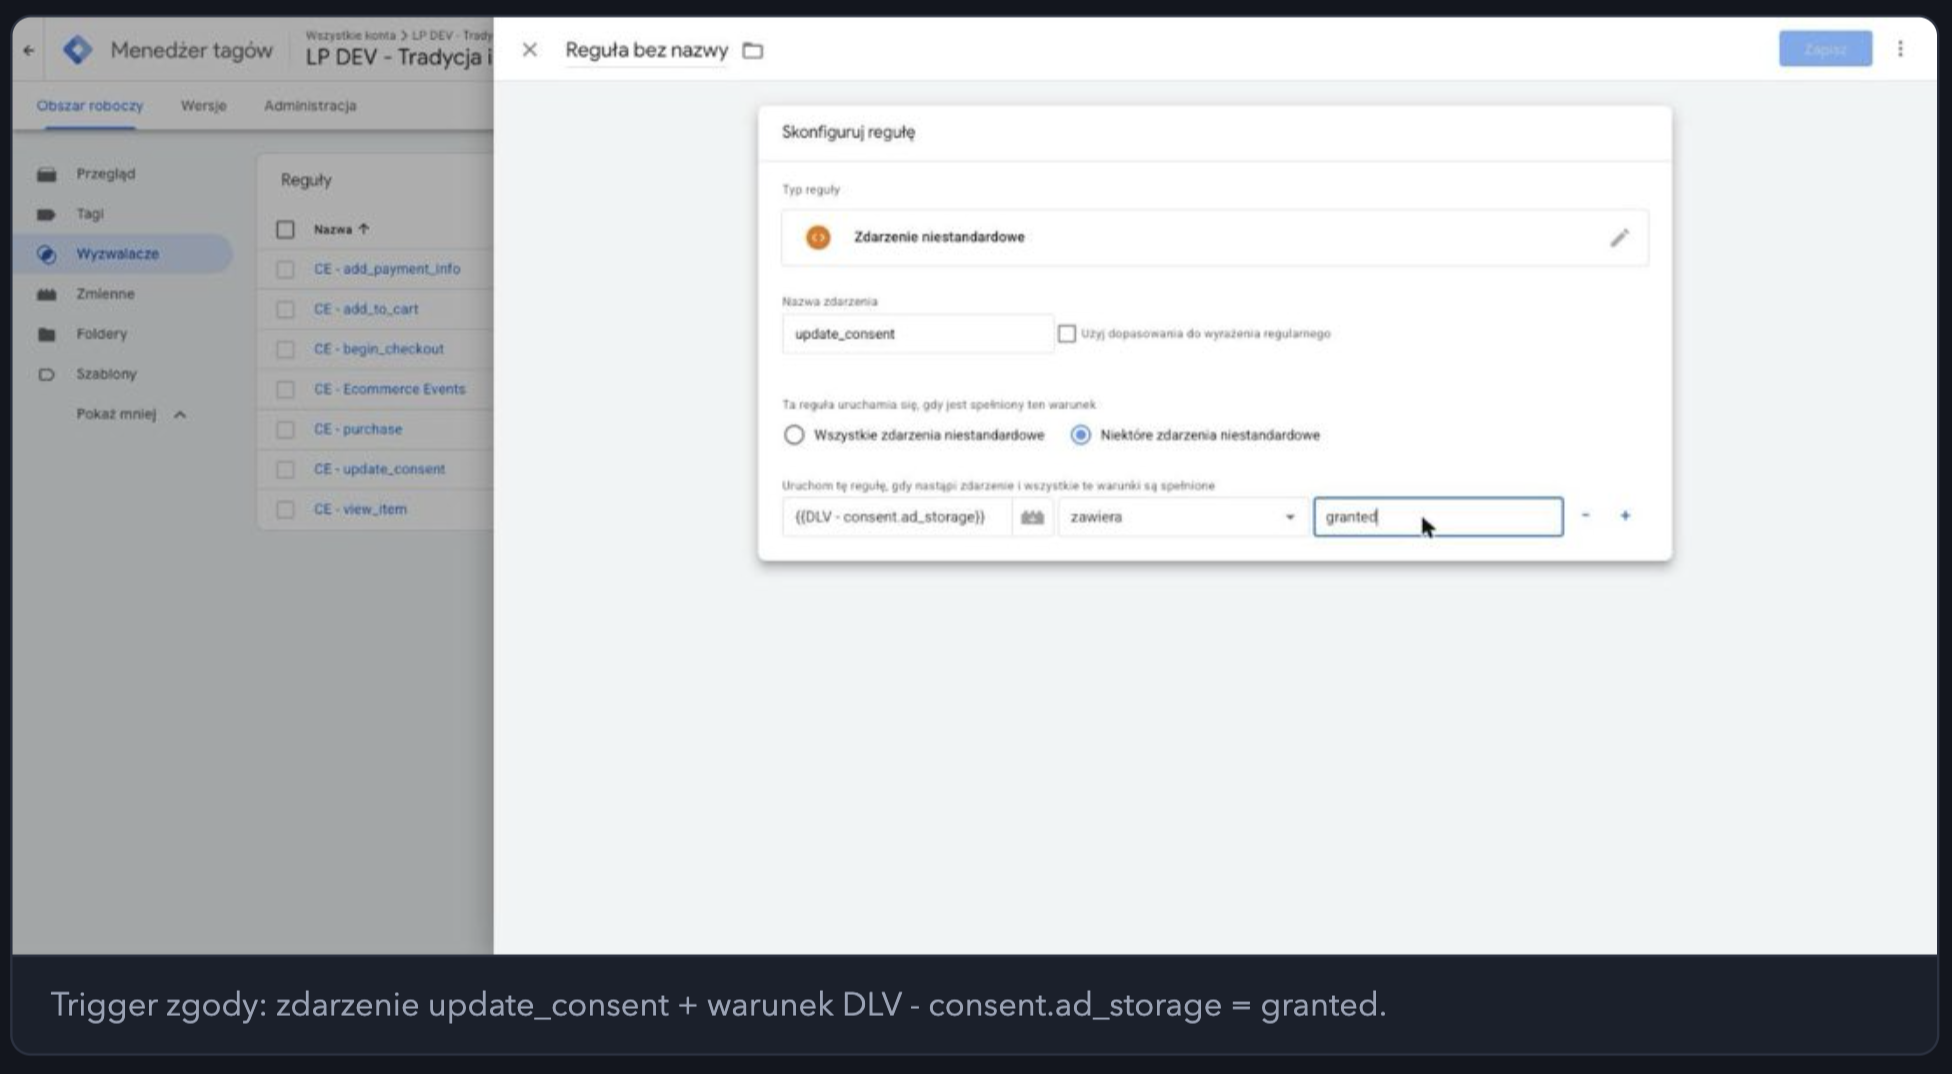
Task: Click the back arrow beside Tag Manager logo
Action: click(x=29, y=50)
